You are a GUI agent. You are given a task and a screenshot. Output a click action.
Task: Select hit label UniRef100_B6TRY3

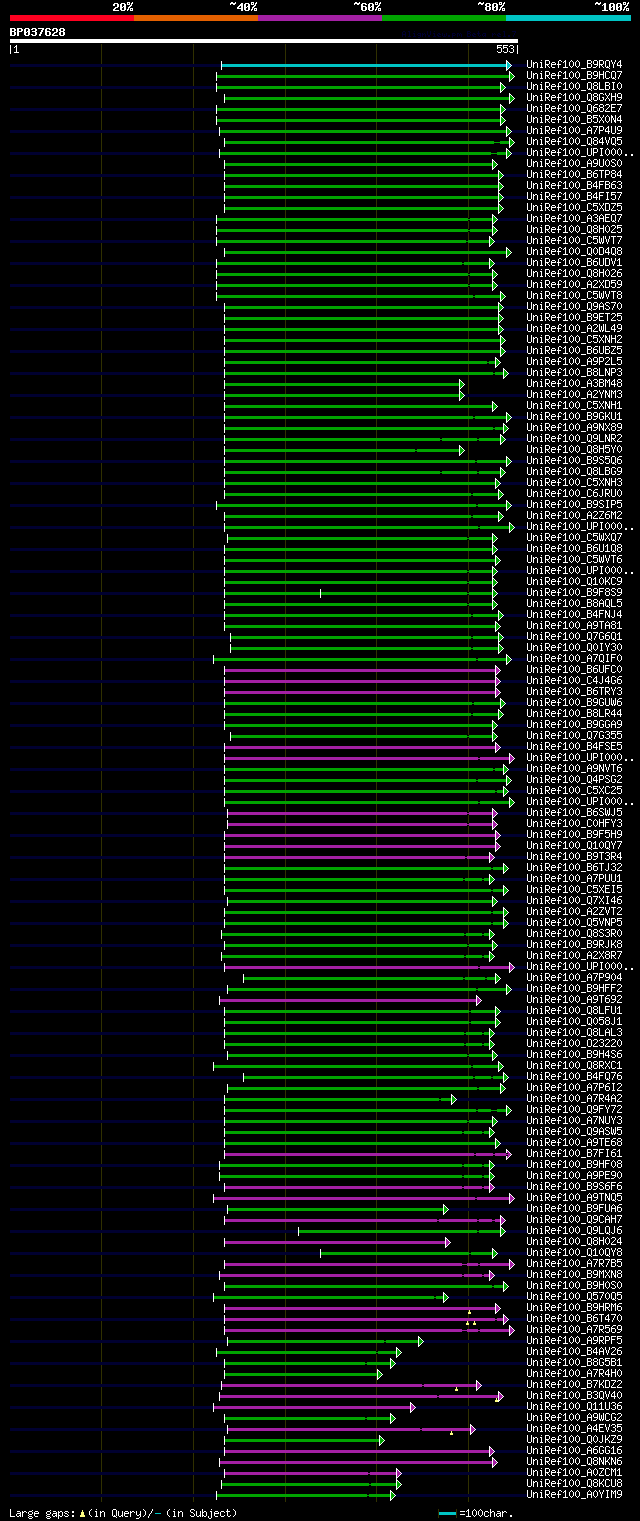574,691
